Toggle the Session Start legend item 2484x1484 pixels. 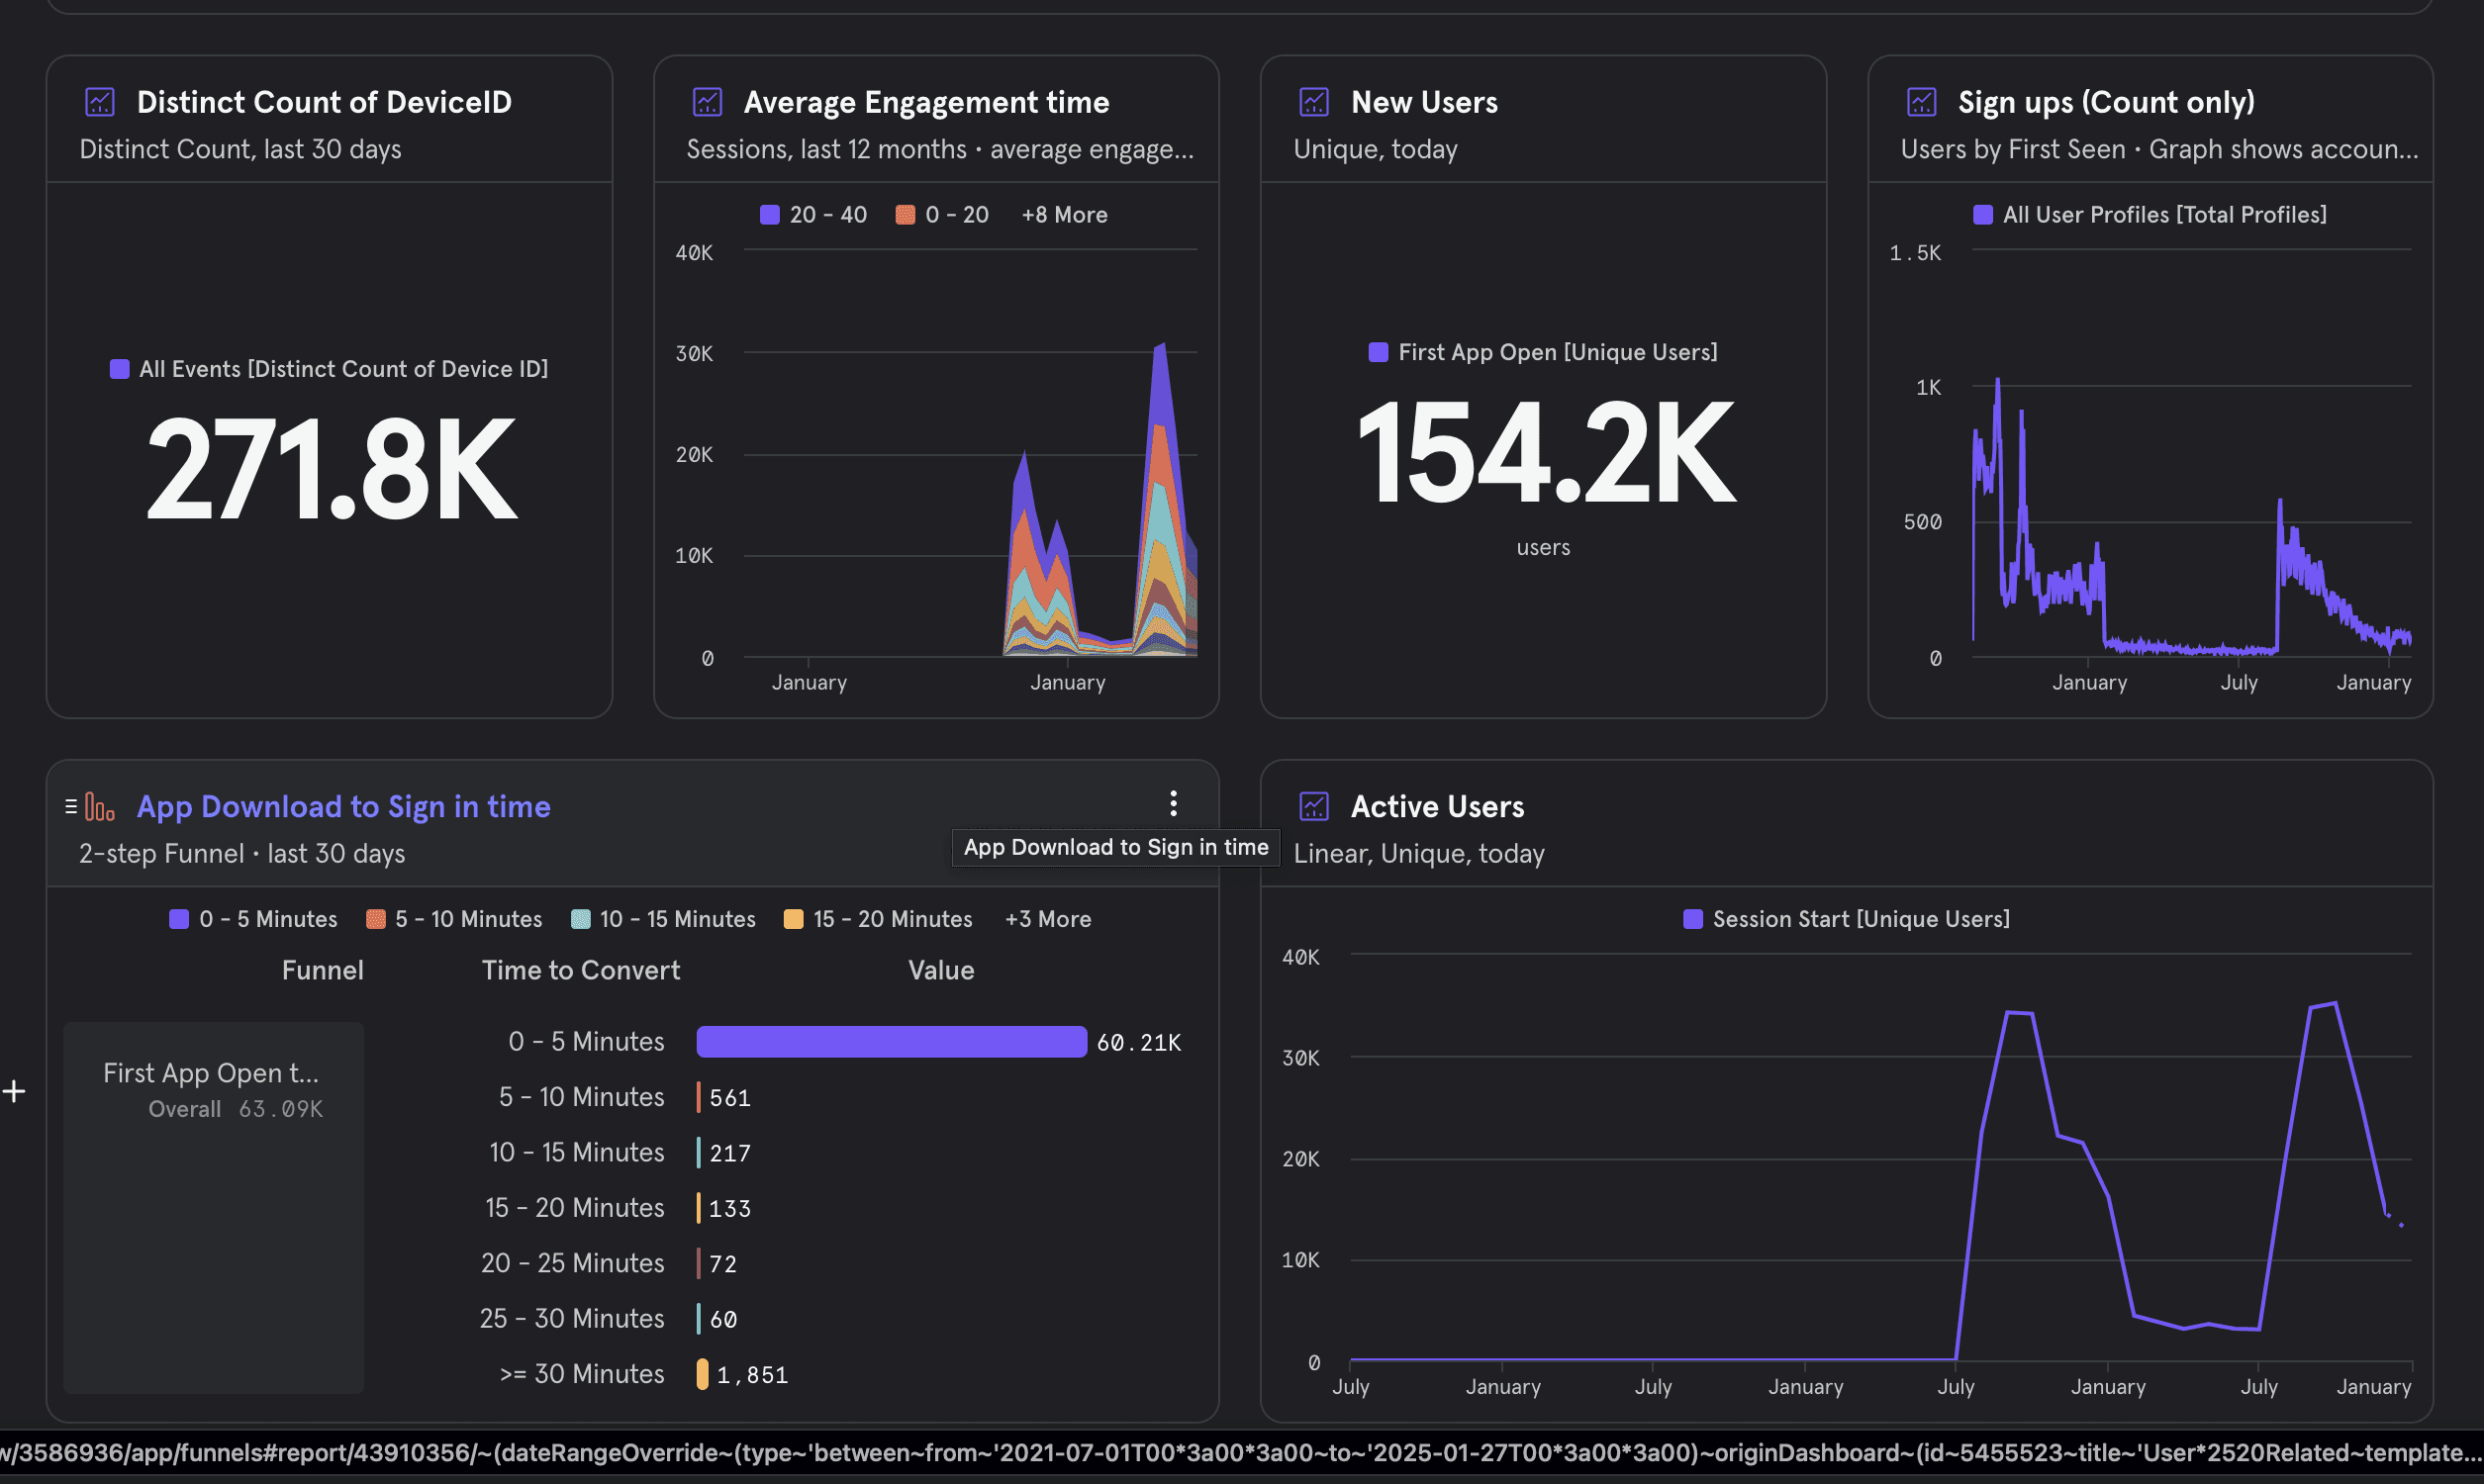click(1846, 919)
